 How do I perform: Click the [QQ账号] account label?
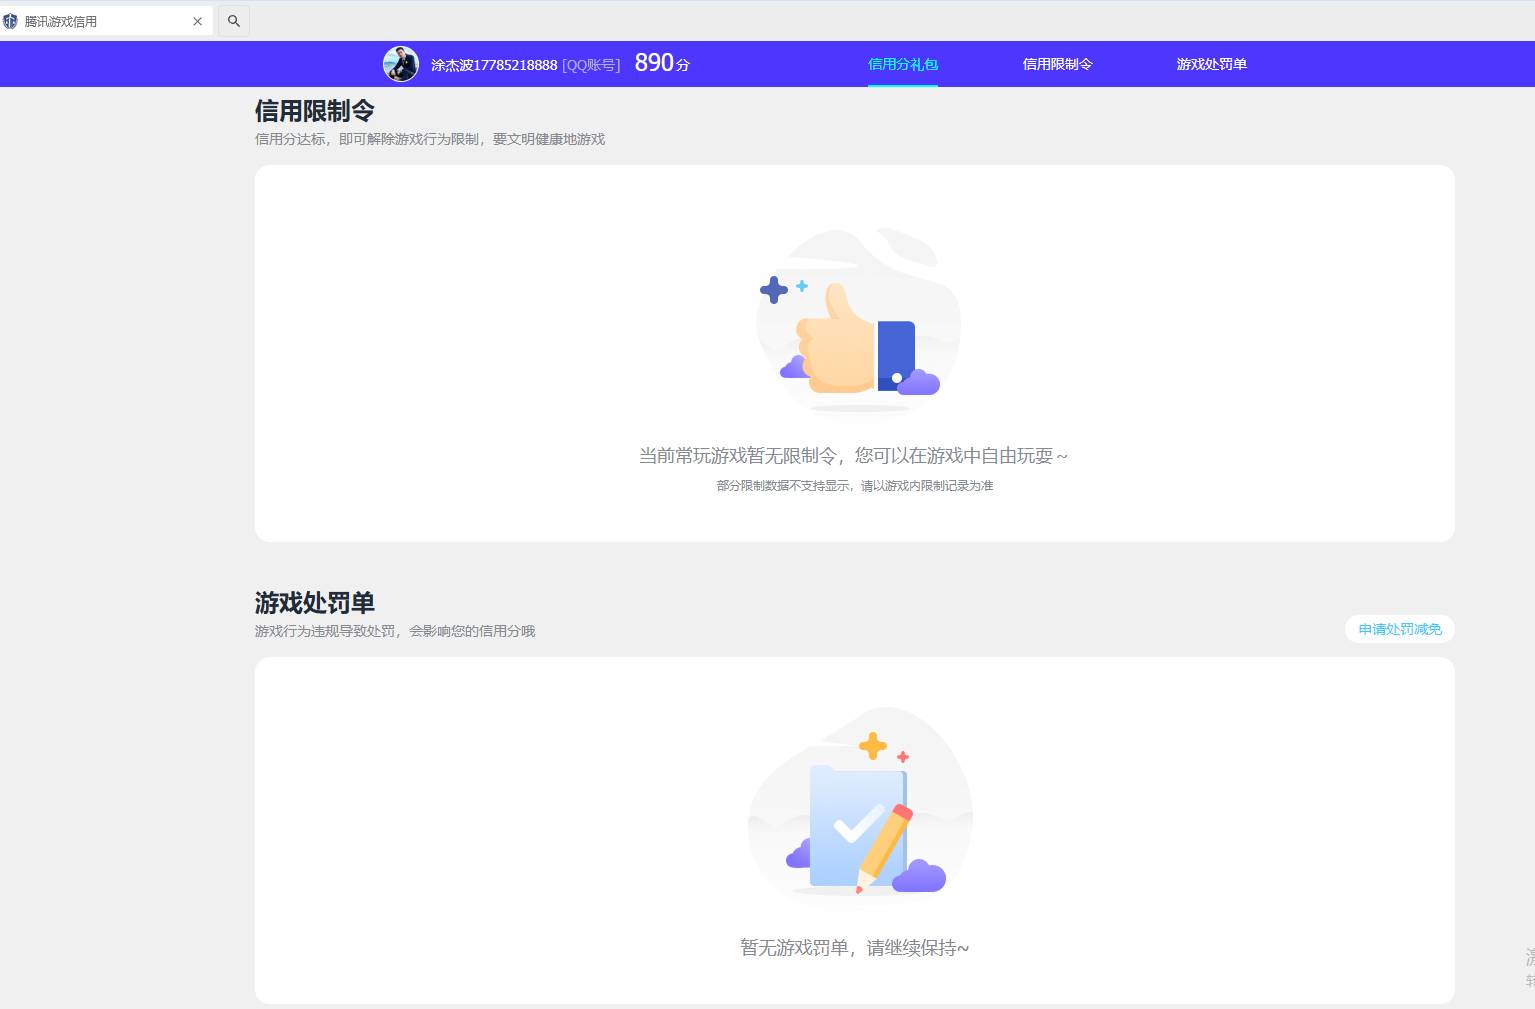click(x=591, y=64)
